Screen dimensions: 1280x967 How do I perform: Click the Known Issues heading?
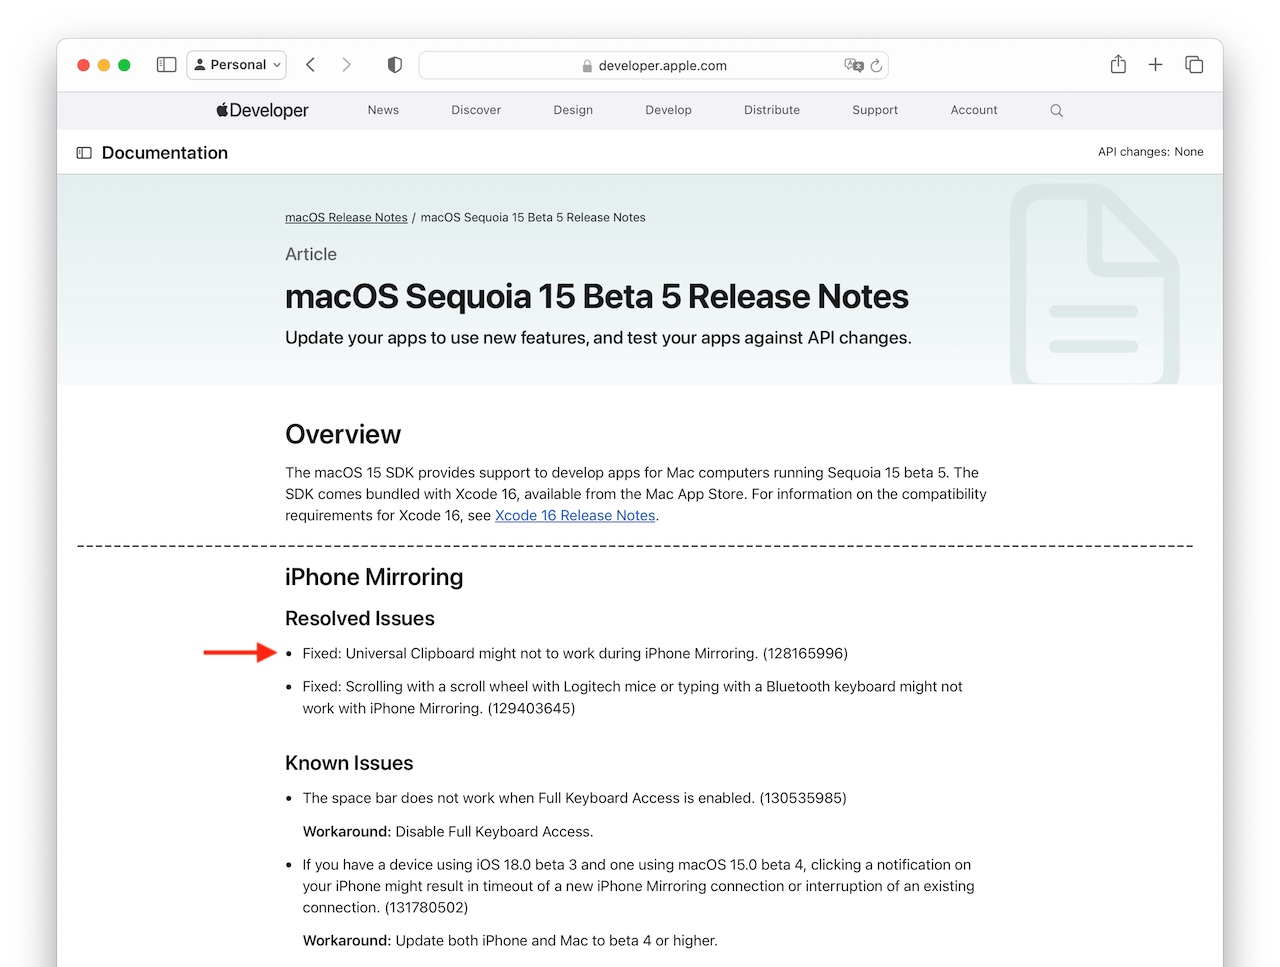click(x=349, y=763)
